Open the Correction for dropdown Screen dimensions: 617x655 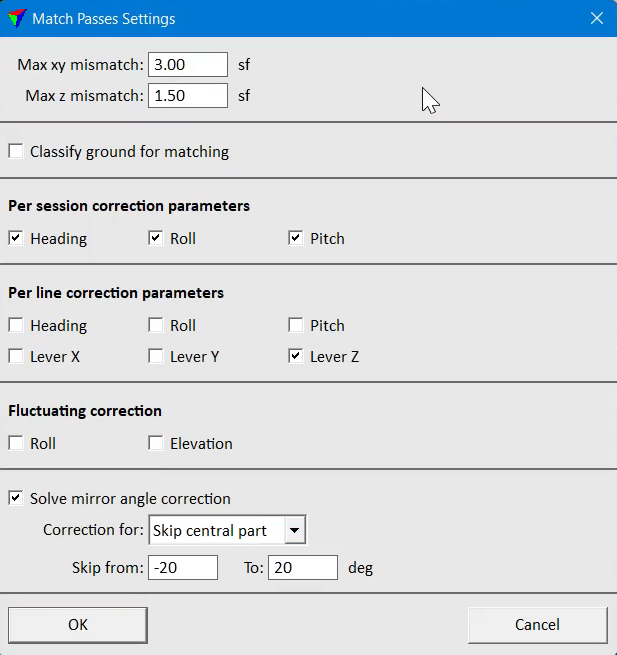pos(227,530)
